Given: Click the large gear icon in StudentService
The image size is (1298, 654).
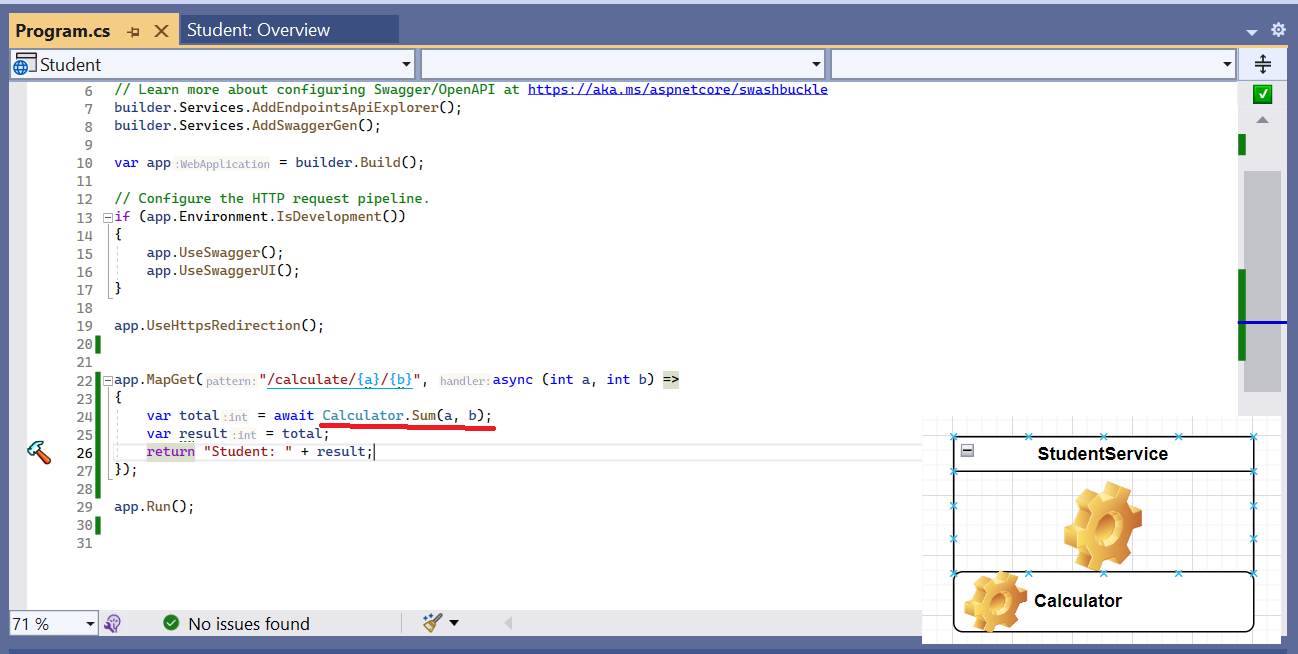Looking at the screenshot, I should point(1102,523).
